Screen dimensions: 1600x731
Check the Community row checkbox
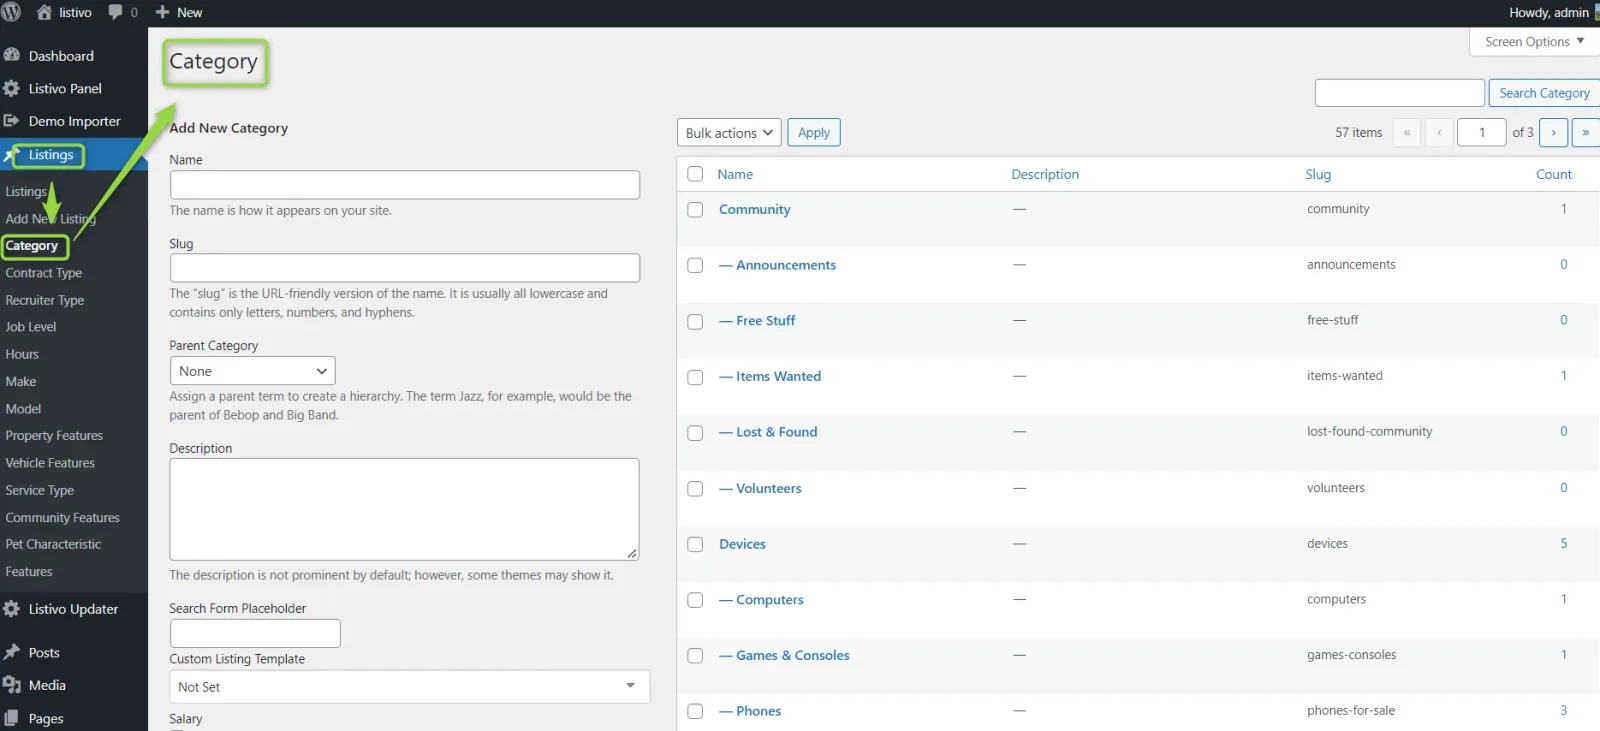(695, 210)
